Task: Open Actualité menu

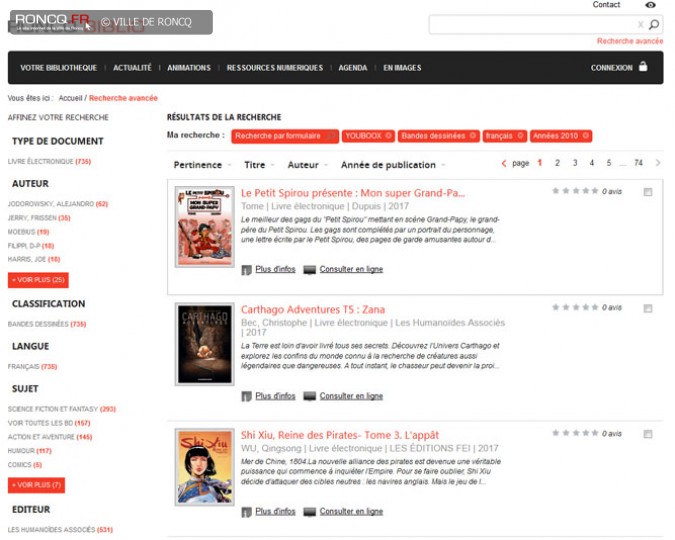Action: pos(132,68)
